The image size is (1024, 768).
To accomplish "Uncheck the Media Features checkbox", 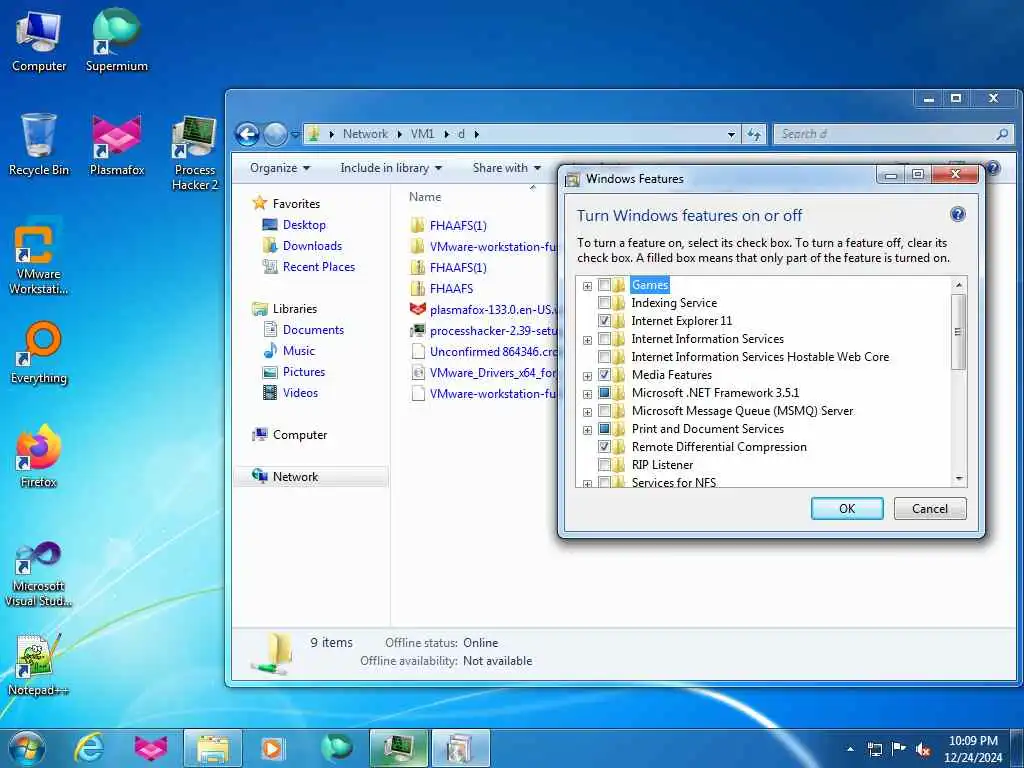I will coord(604,375).
